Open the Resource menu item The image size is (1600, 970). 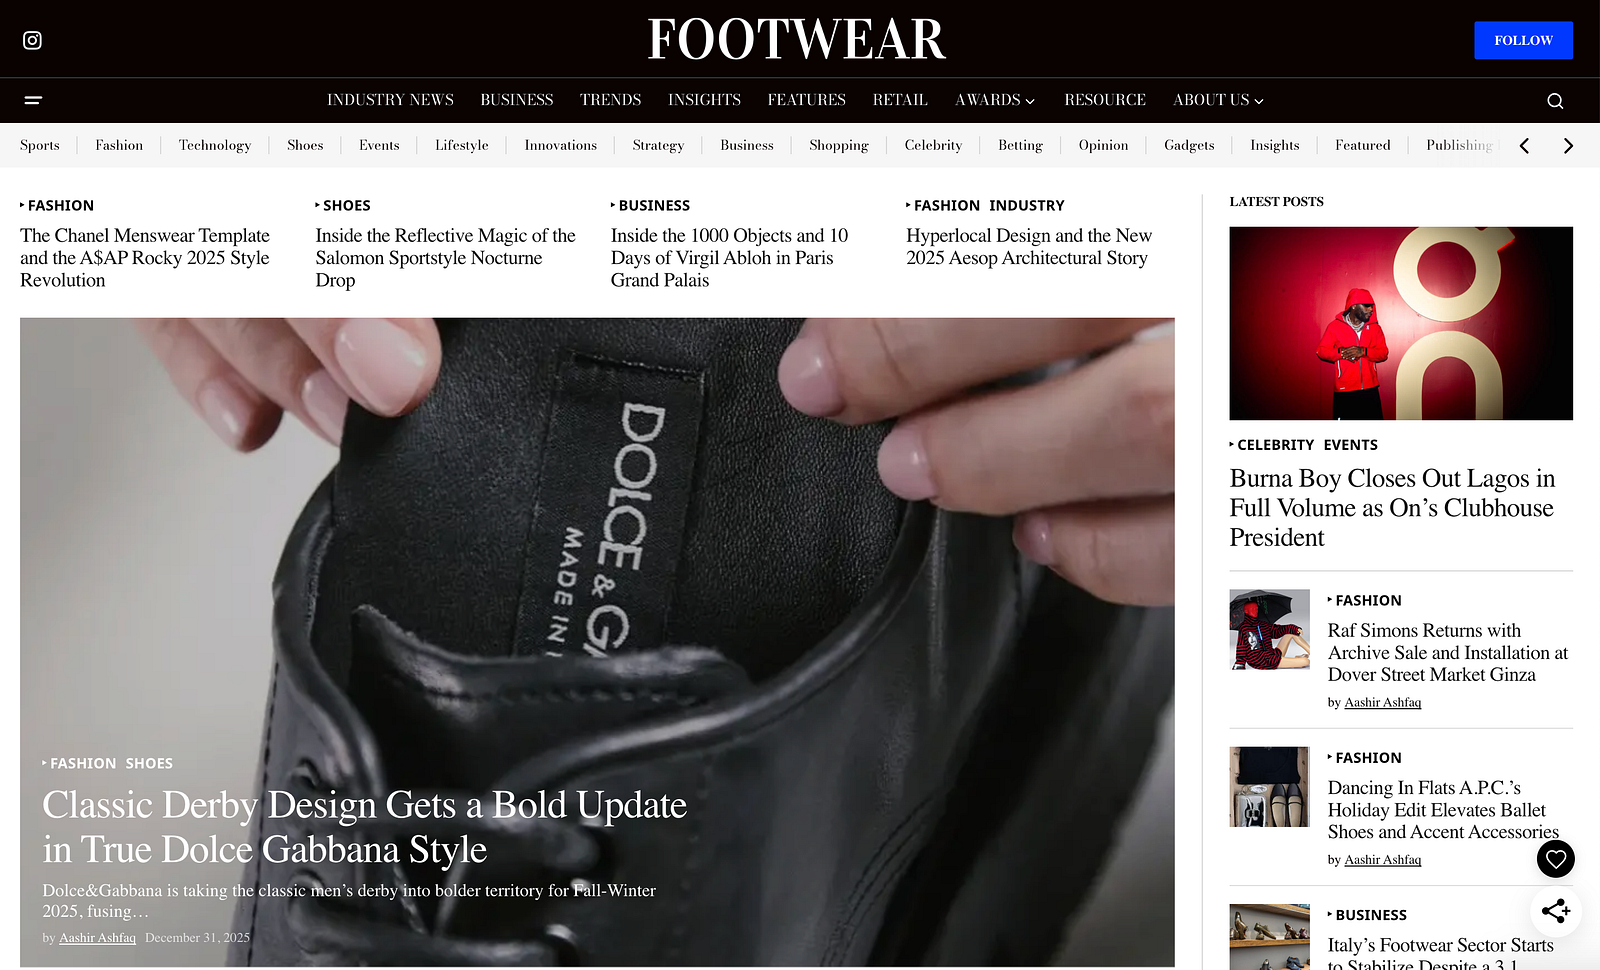1105,100
